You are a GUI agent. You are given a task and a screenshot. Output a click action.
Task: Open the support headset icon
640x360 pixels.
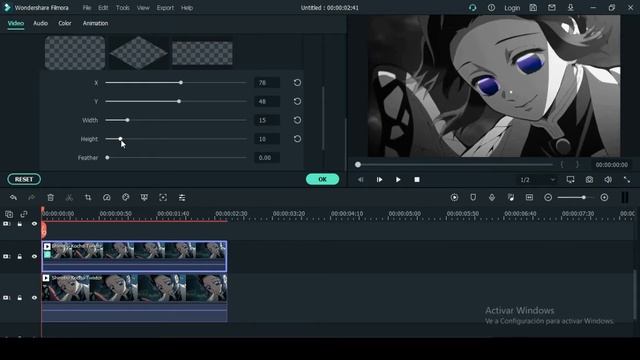473,8
